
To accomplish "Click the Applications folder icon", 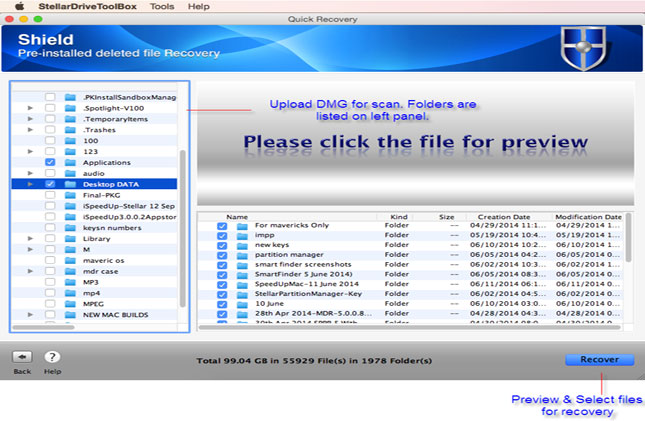I will [x=70, y=162].
